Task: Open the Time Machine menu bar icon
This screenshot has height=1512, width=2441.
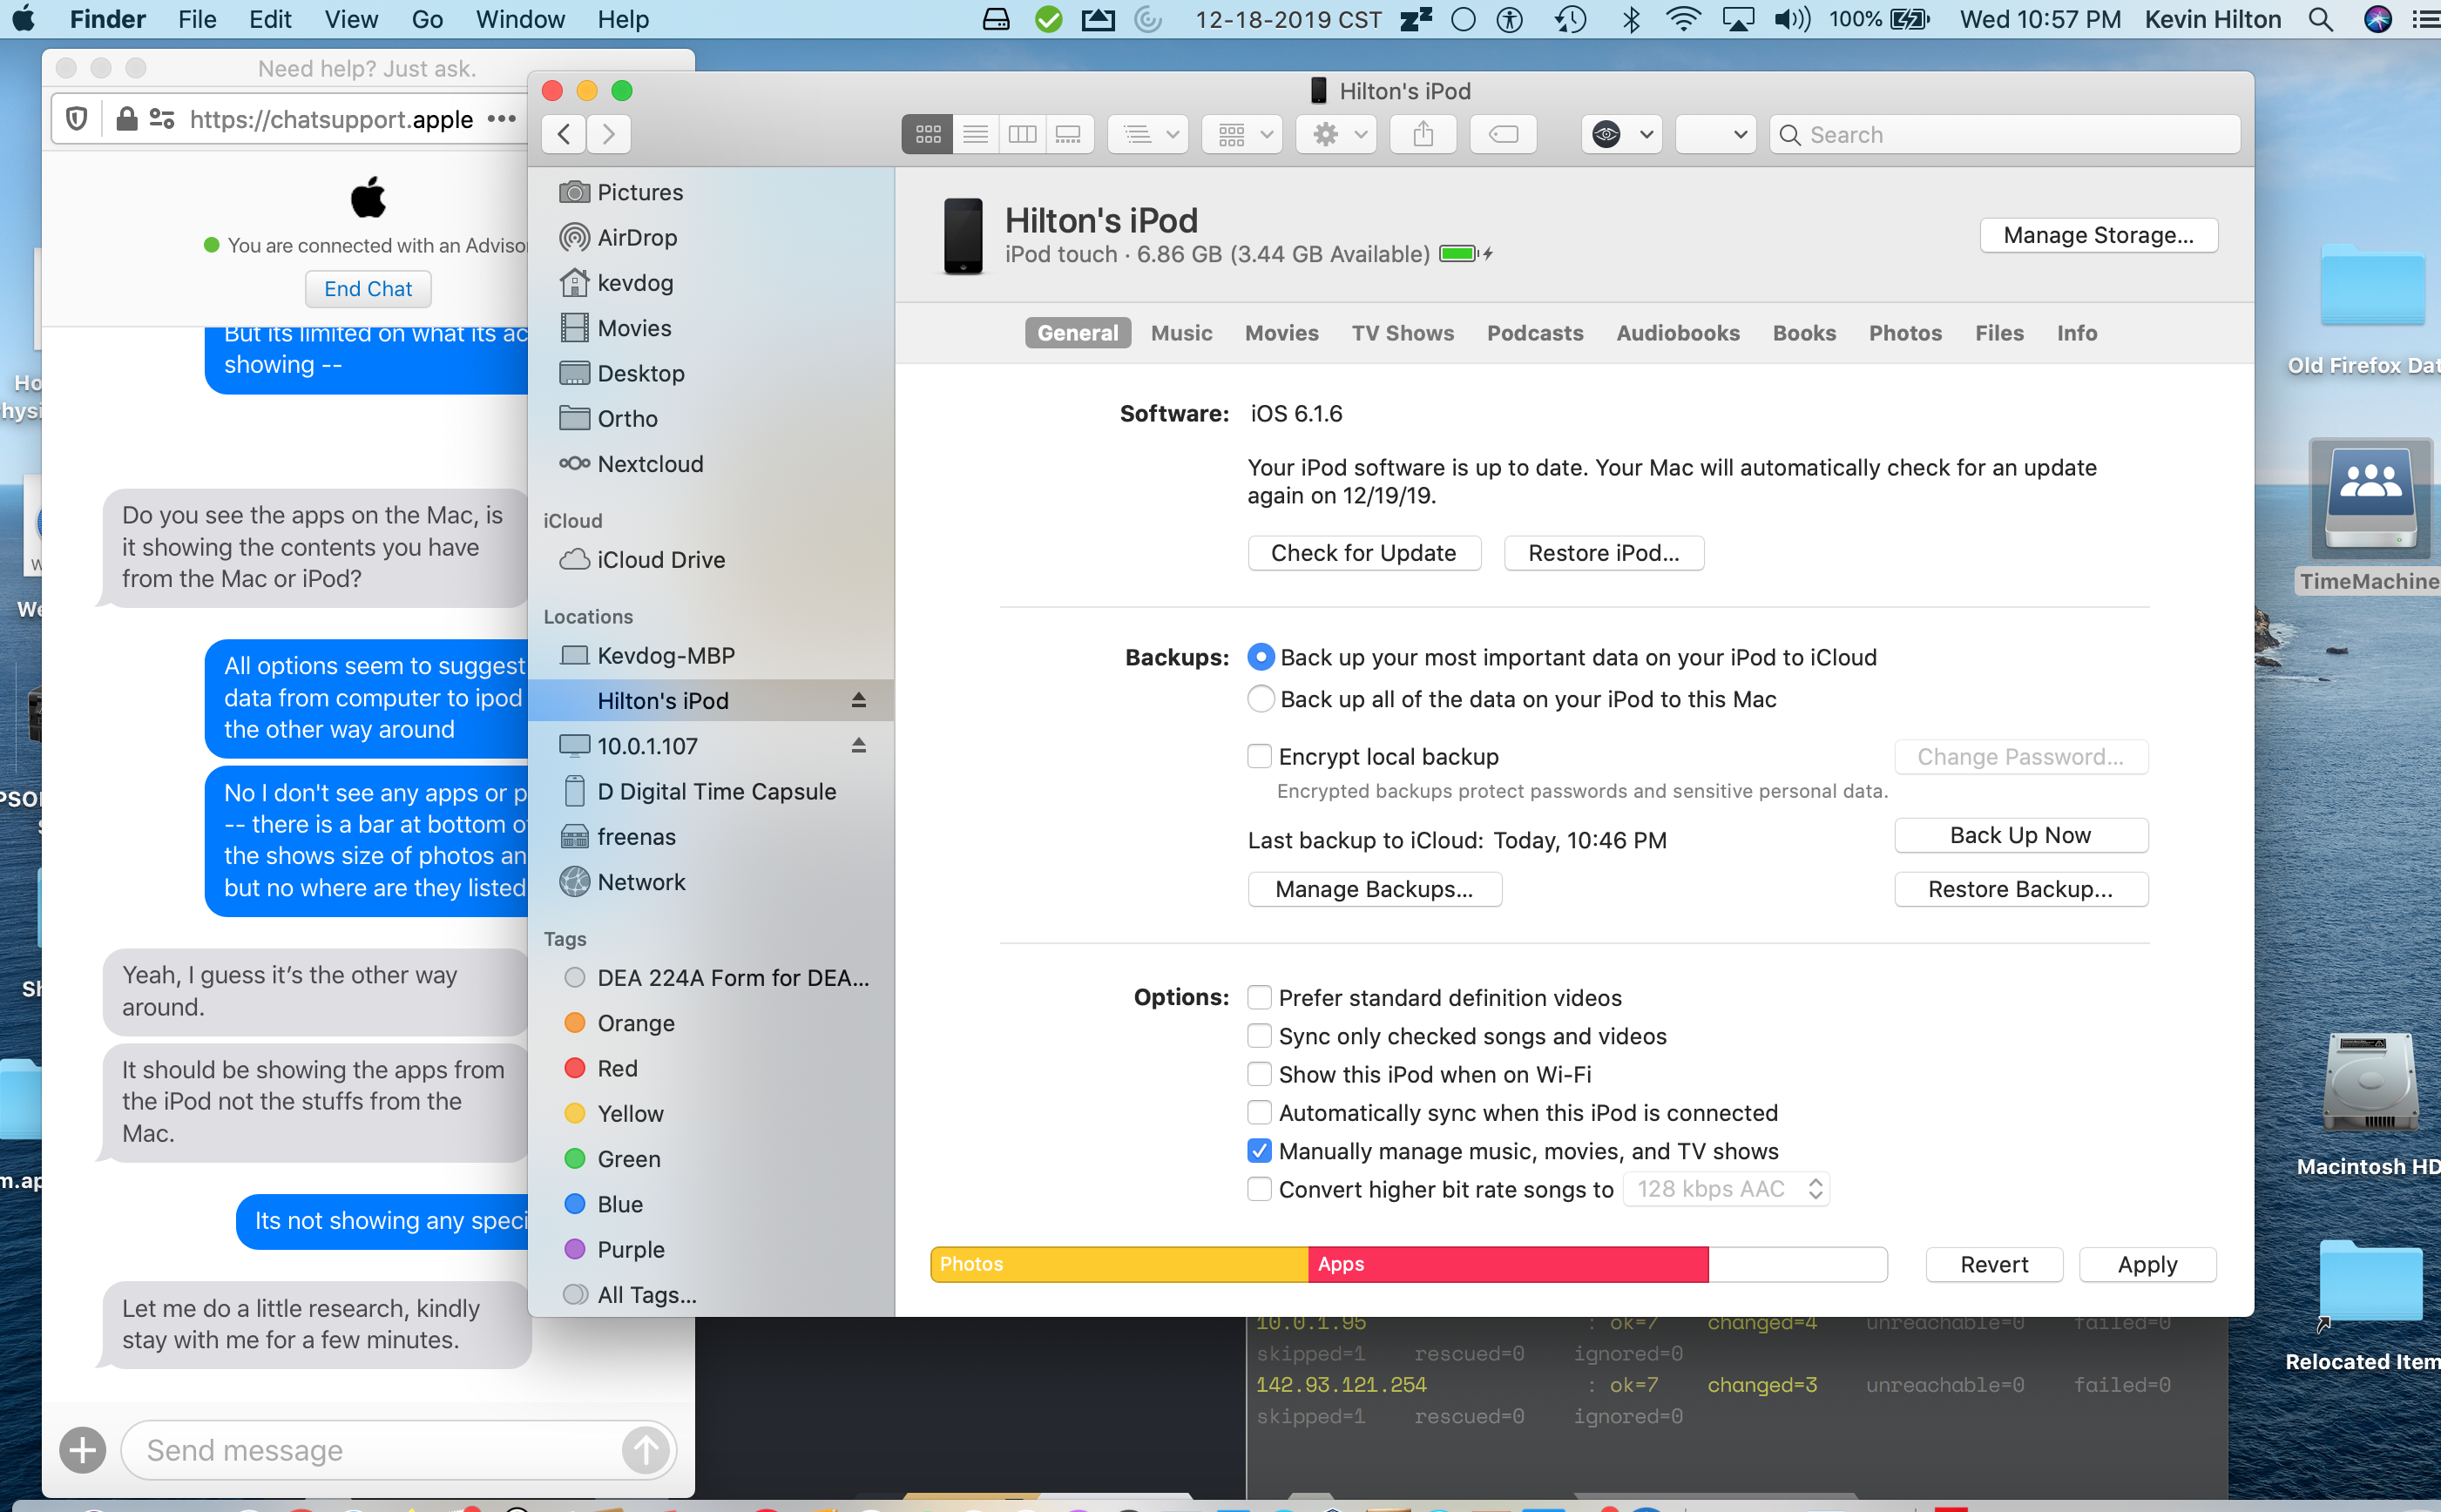Action: 1570,19
